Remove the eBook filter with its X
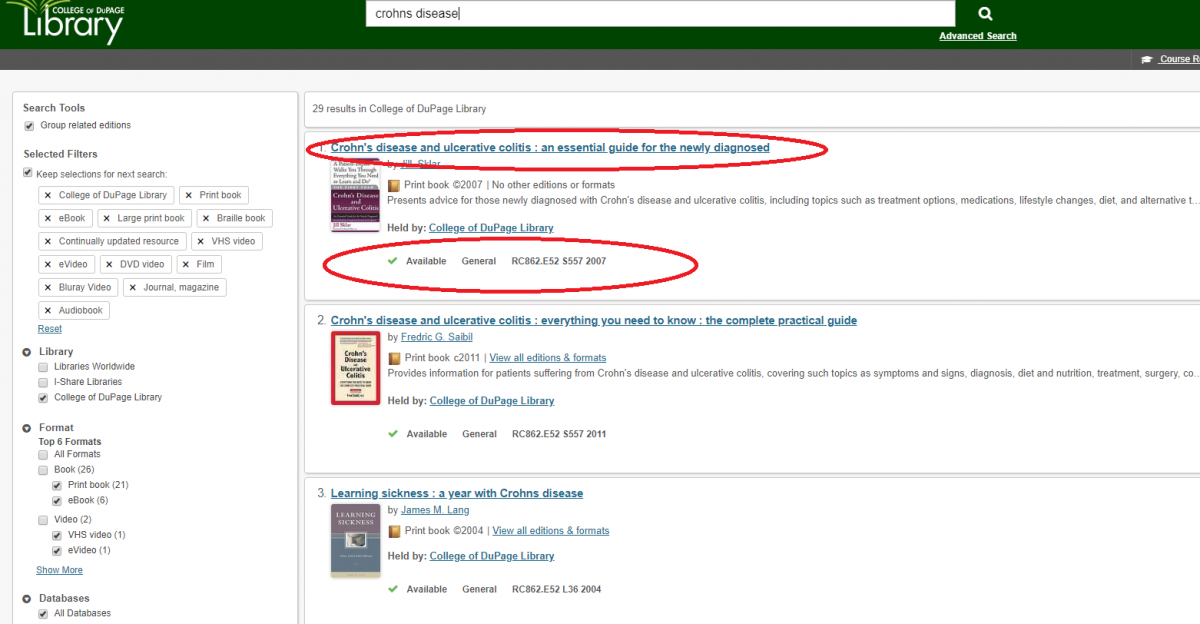Image resolution: width=1200 pixels, height=624 pixels. (48, 218)
